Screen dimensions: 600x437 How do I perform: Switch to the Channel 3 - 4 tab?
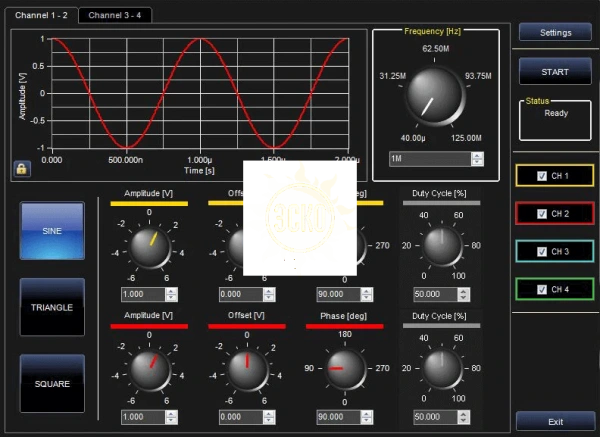(x=112, y=16)
